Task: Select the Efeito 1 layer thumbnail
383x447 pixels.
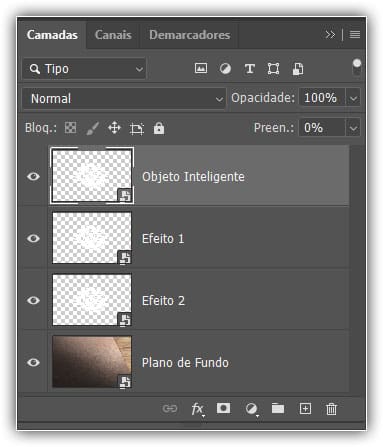Action: point(92,238)
